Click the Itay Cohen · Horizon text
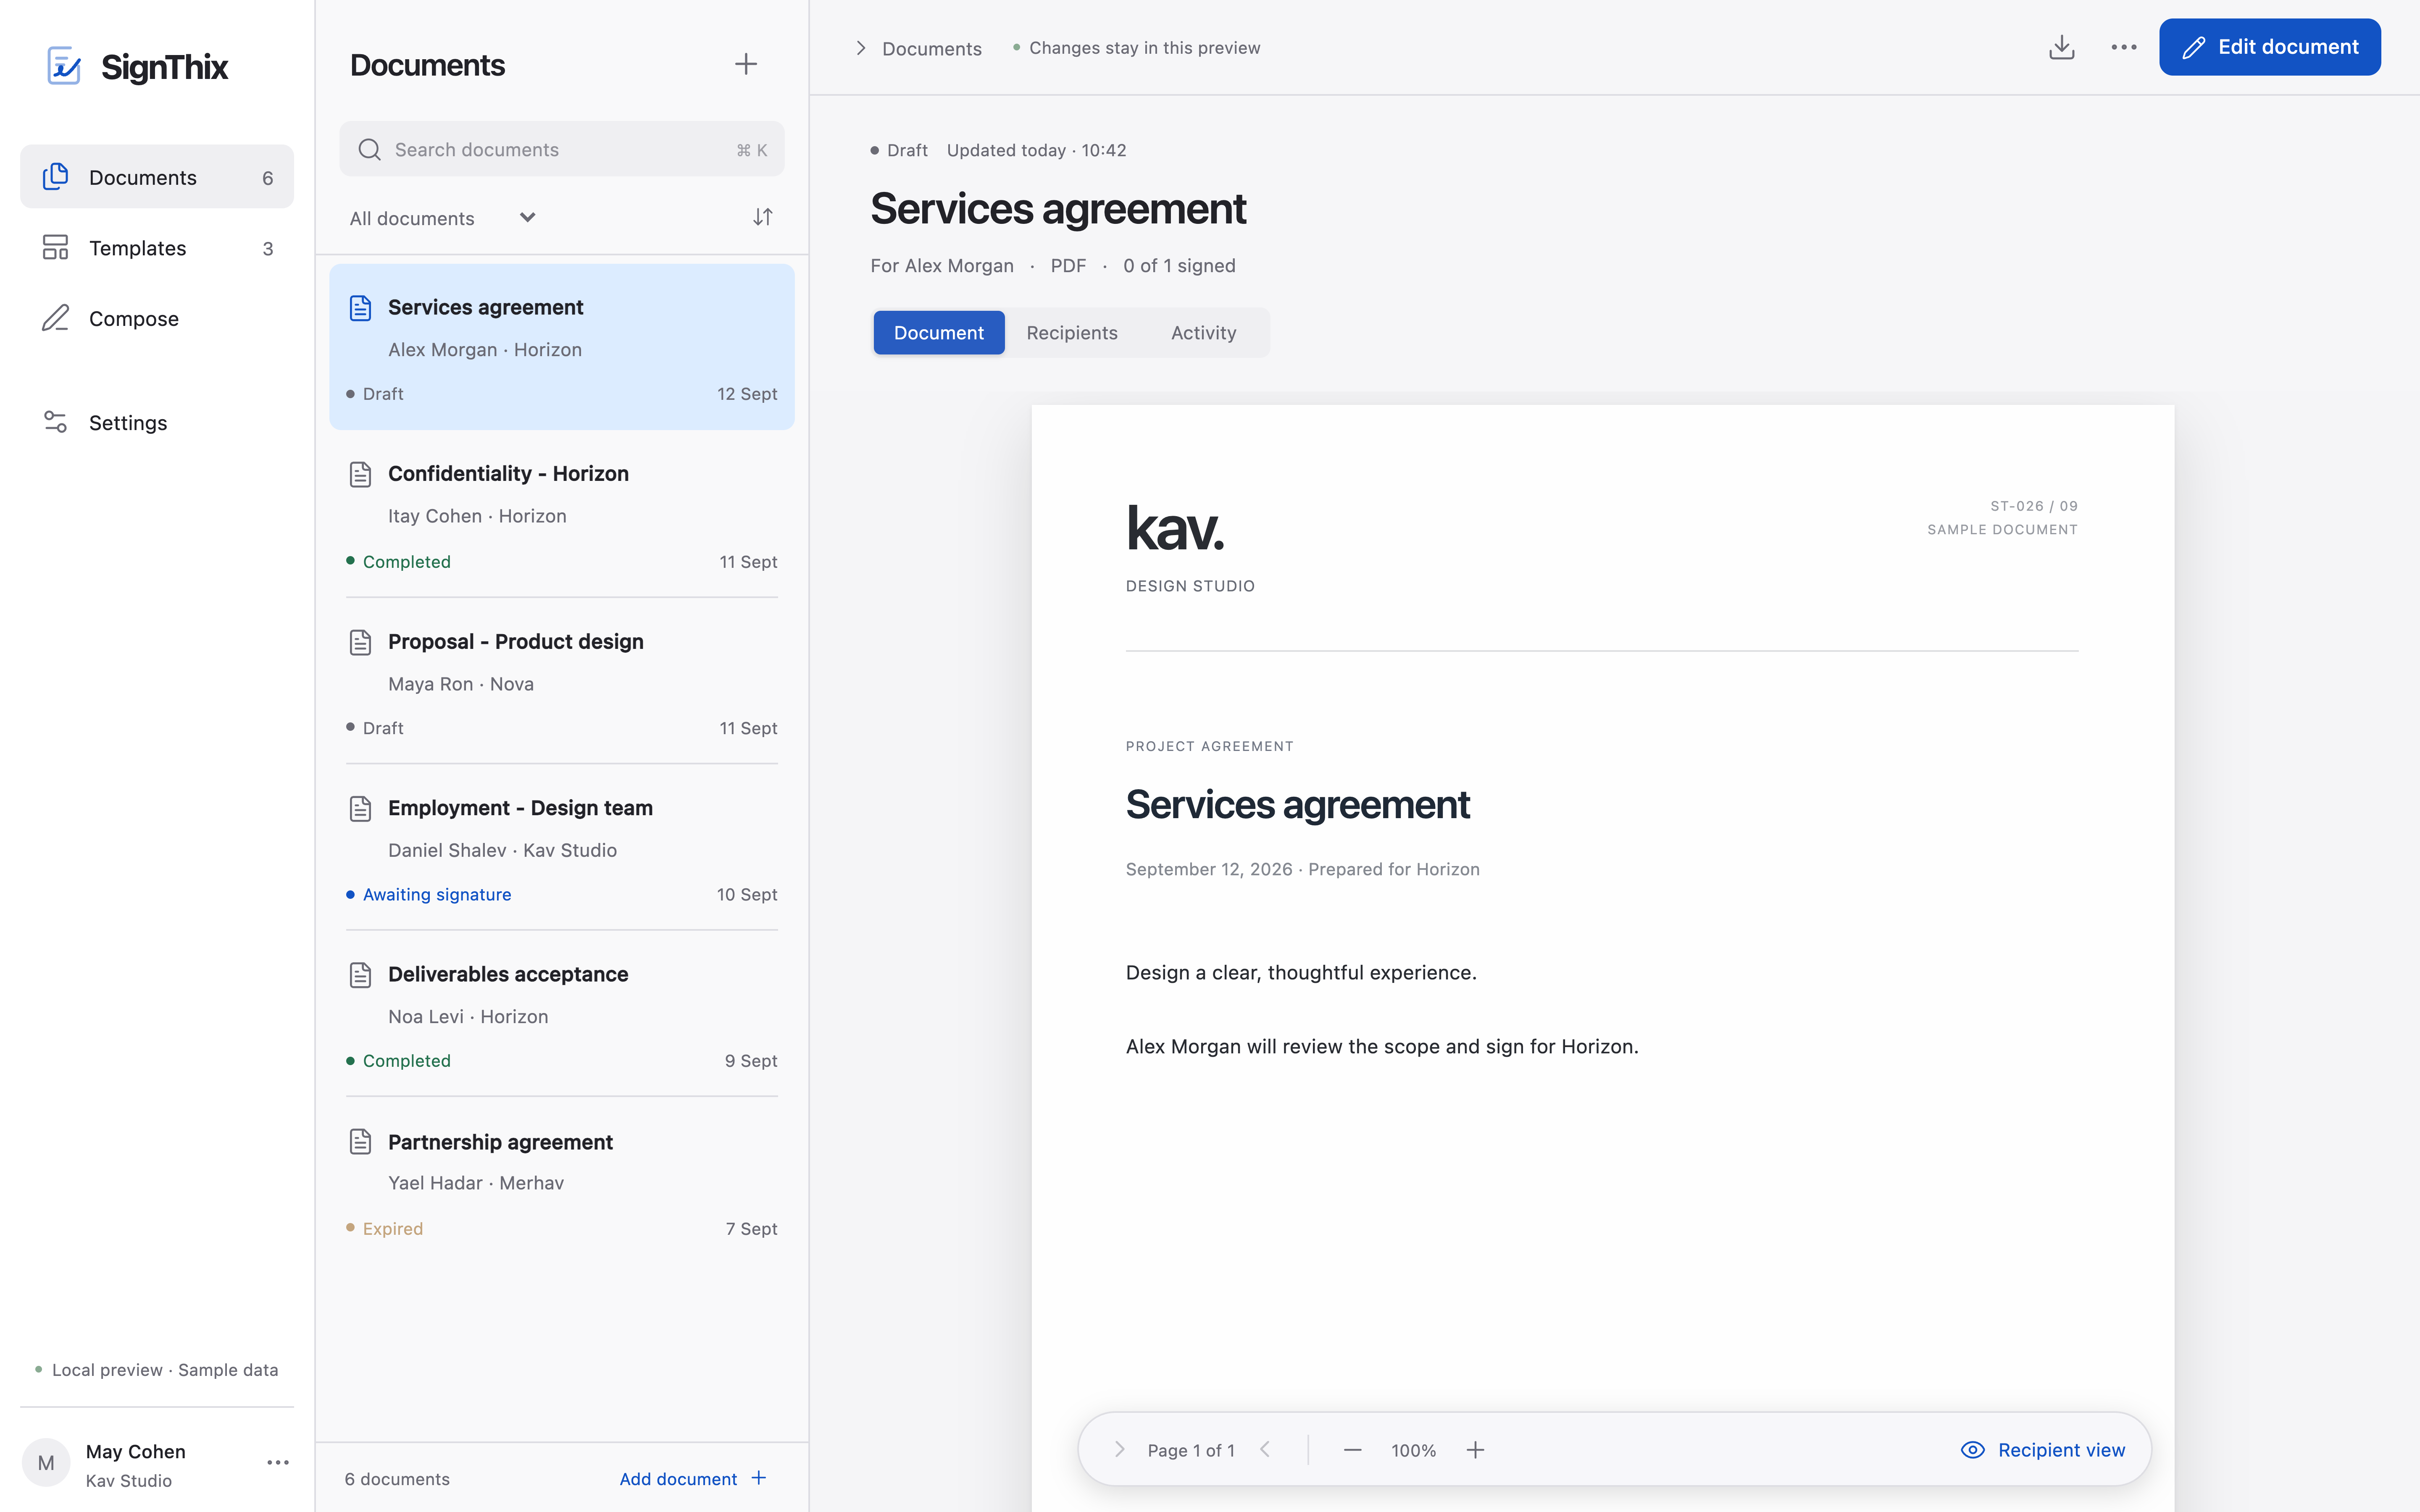The width and height of the screenshot is (2420, 1512). (x=477, y=516)
